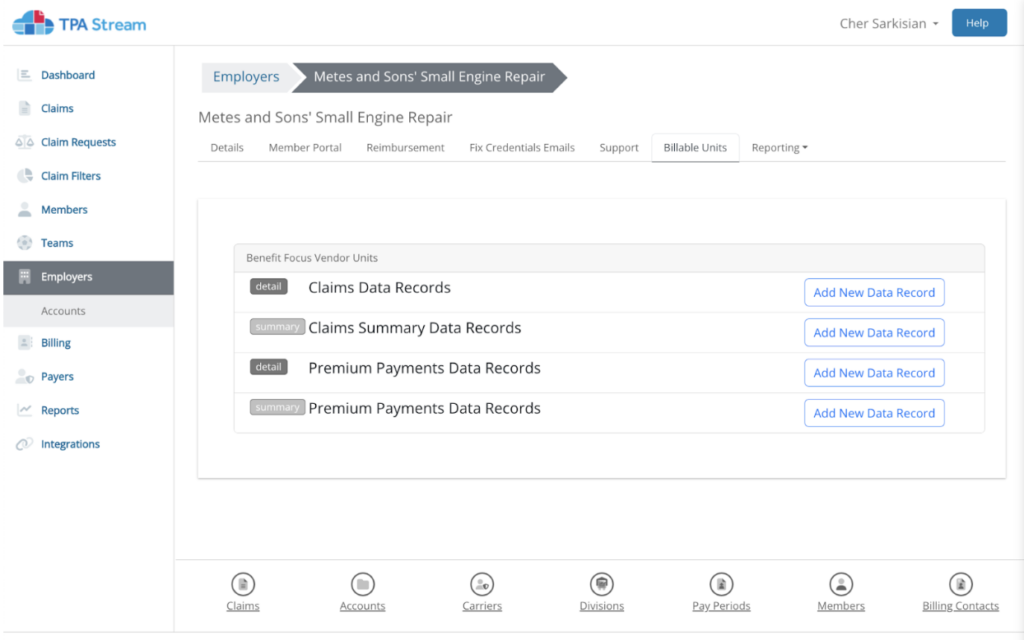Expand the Cher Sarkisian user menu
The width and height of the screenshot is (1024, 640).
click(888, 24)
